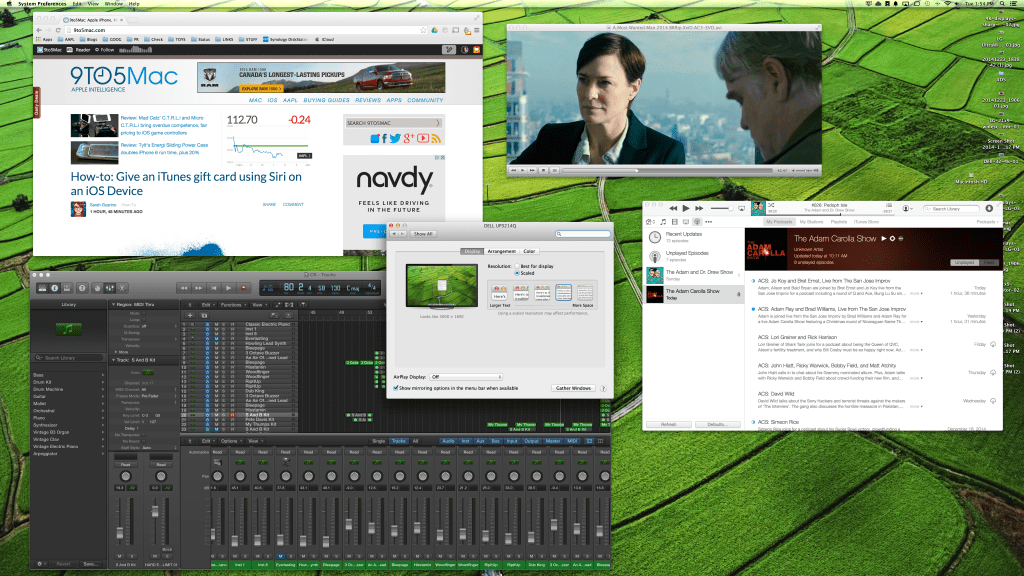This screenshot has height=576, width=1024.
Task: Click the record button in Logic's transport
Action: tap(242, 288)
